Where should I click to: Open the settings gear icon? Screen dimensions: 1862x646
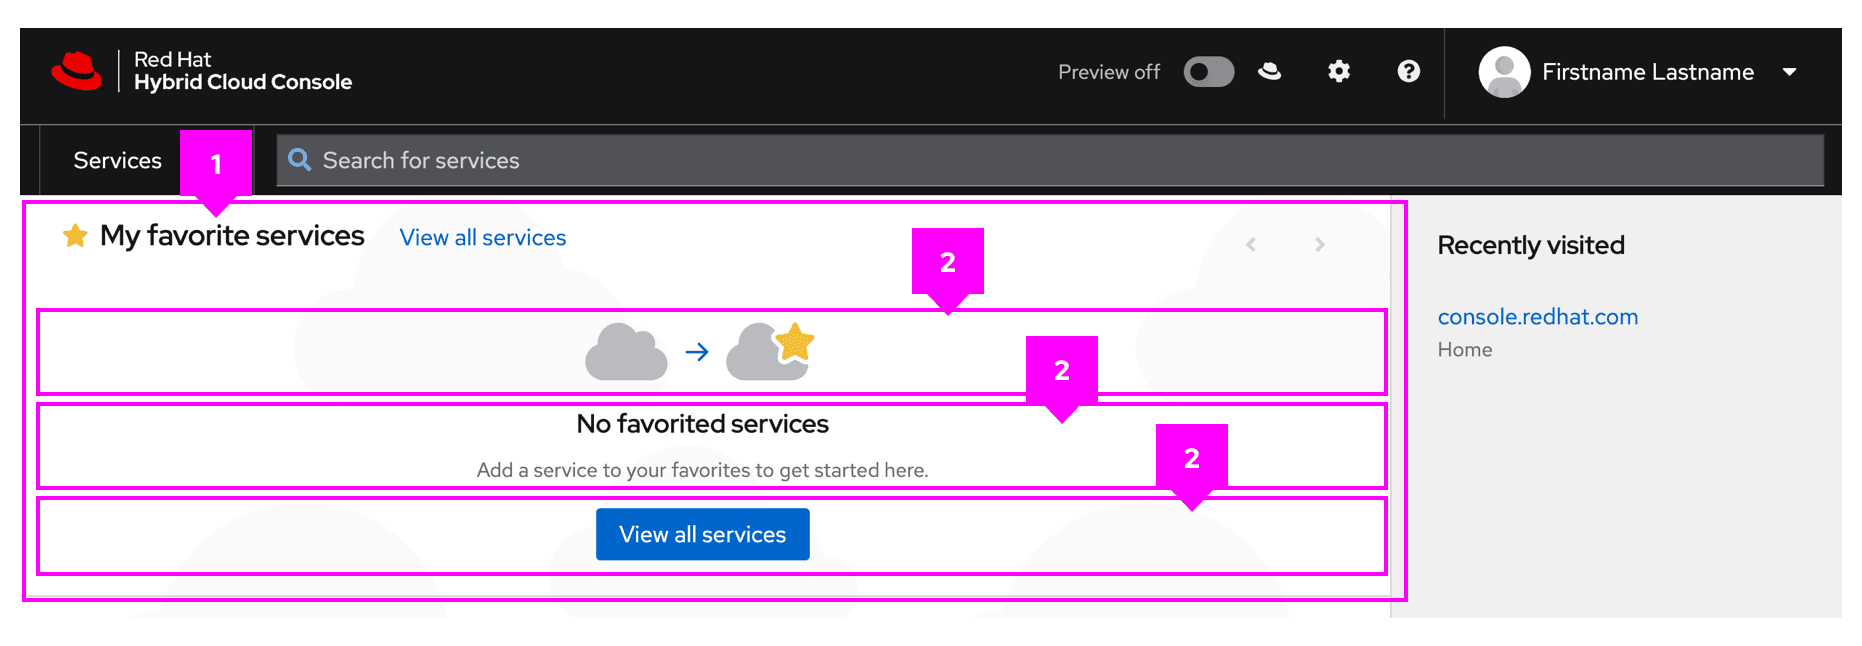tap(1339, 71)
